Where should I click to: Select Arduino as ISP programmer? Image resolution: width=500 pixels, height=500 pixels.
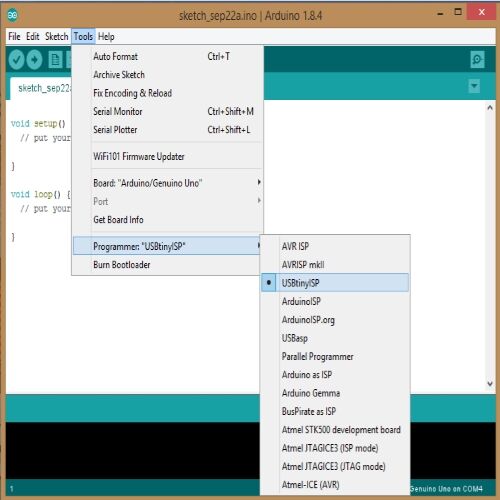(x=335, y=375)
